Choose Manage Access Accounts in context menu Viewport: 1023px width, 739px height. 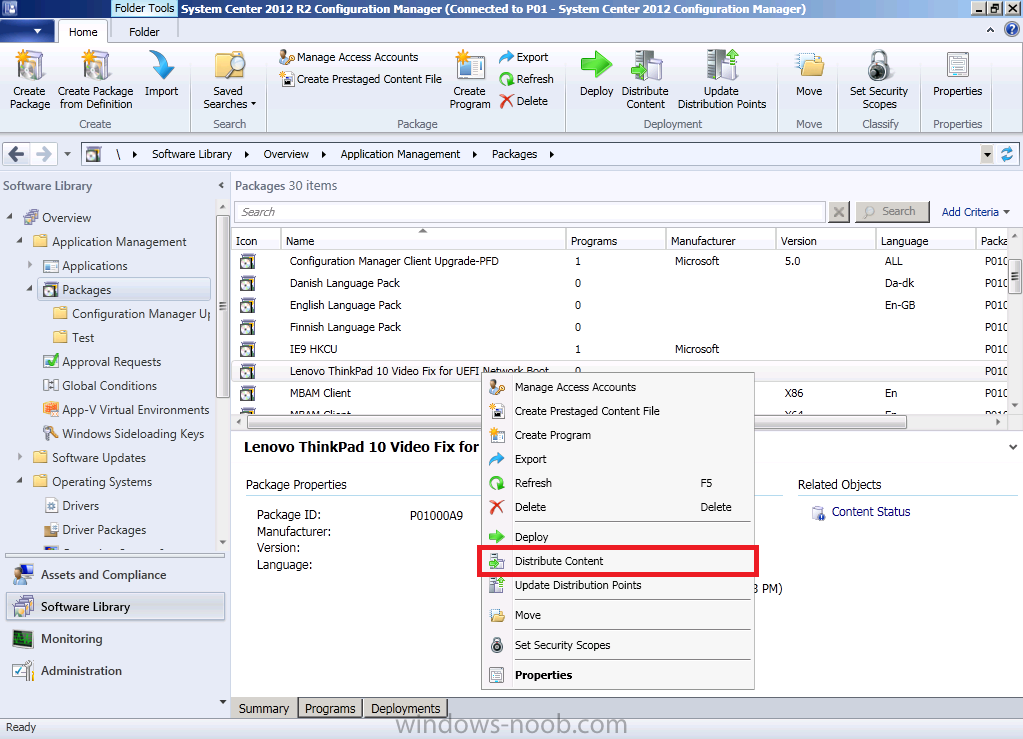point(618,387)
